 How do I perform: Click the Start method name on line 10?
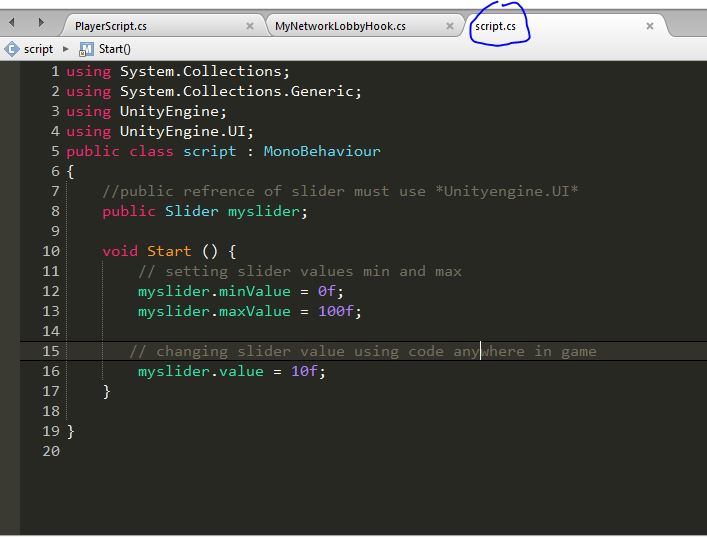tap(169, 251)
